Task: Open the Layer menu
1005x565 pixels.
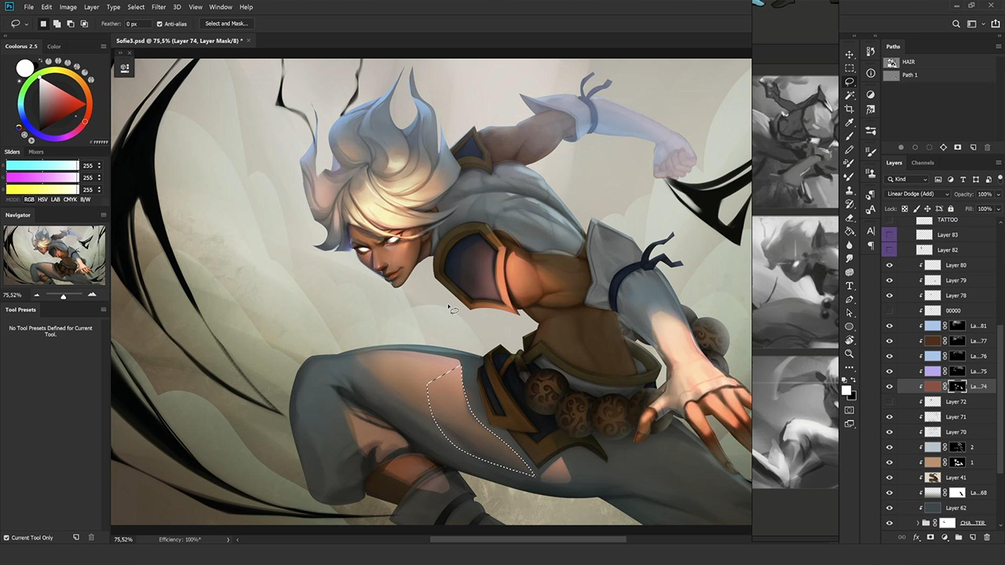Action: point(91,7)
